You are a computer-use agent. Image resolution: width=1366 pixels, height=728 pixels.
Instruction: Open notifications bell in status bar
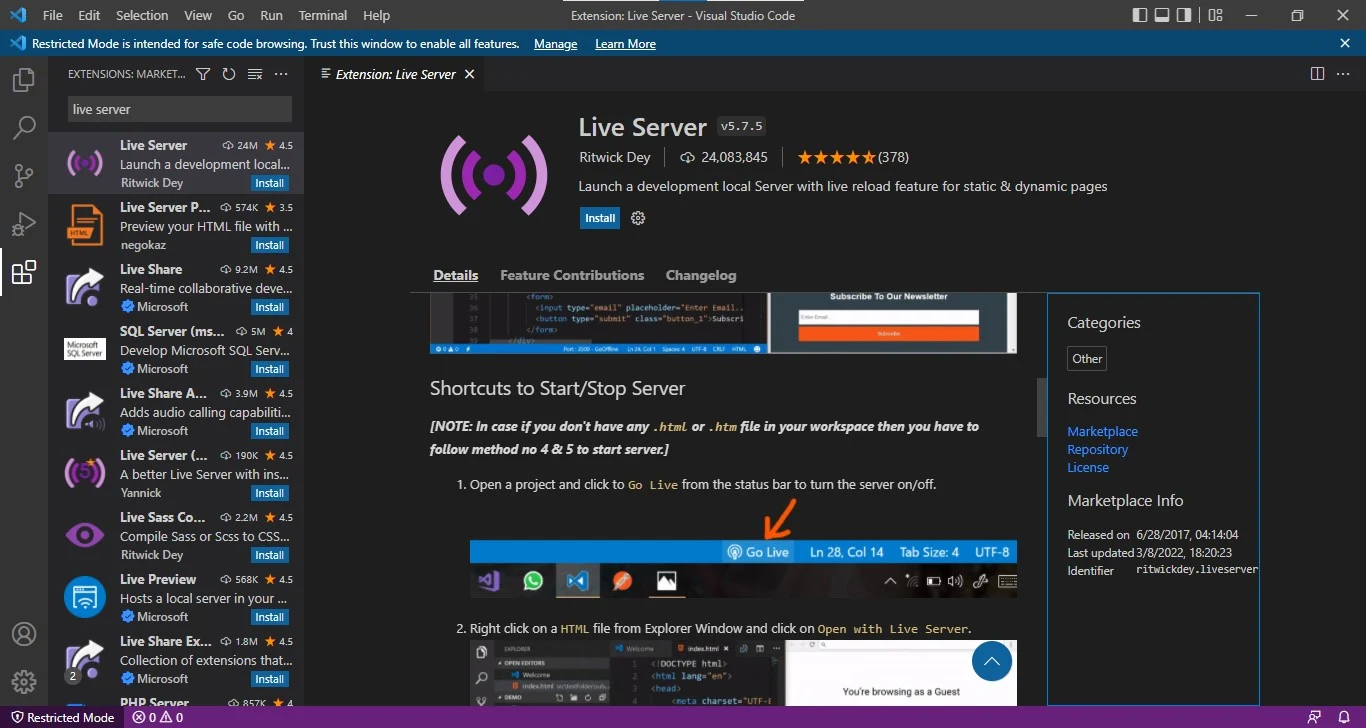(1344, 717)
